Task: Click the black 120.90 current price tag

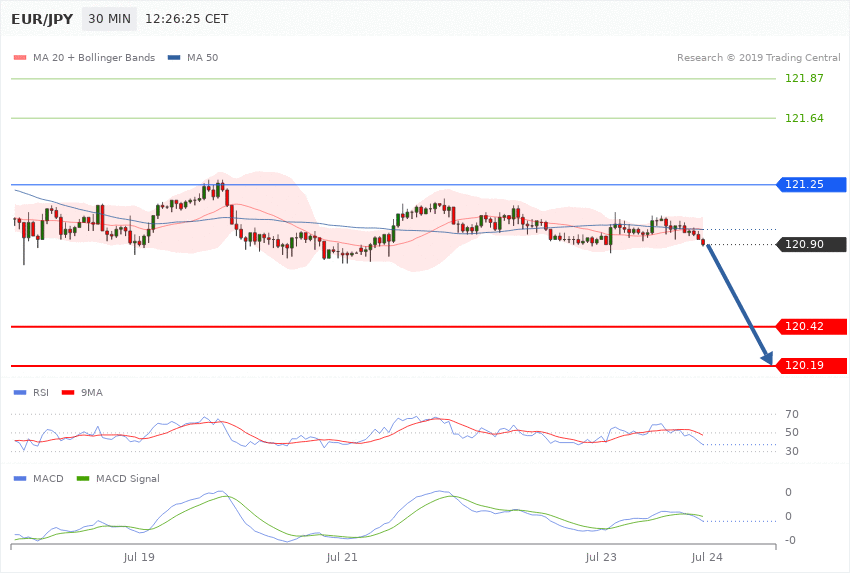Action: (811, 244)
